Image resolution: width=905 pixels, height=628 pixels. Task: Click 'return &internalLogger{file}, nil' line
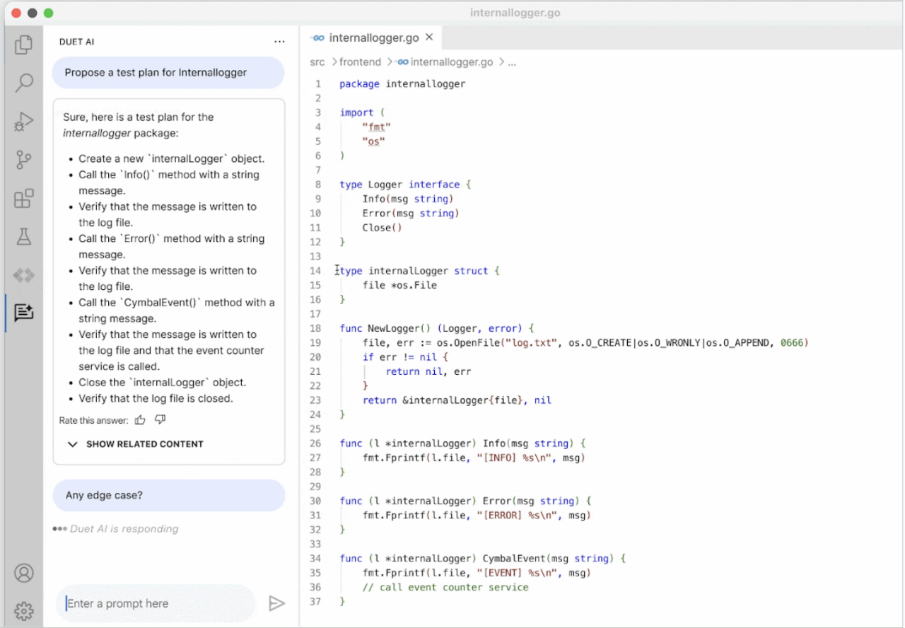(457, 400)
